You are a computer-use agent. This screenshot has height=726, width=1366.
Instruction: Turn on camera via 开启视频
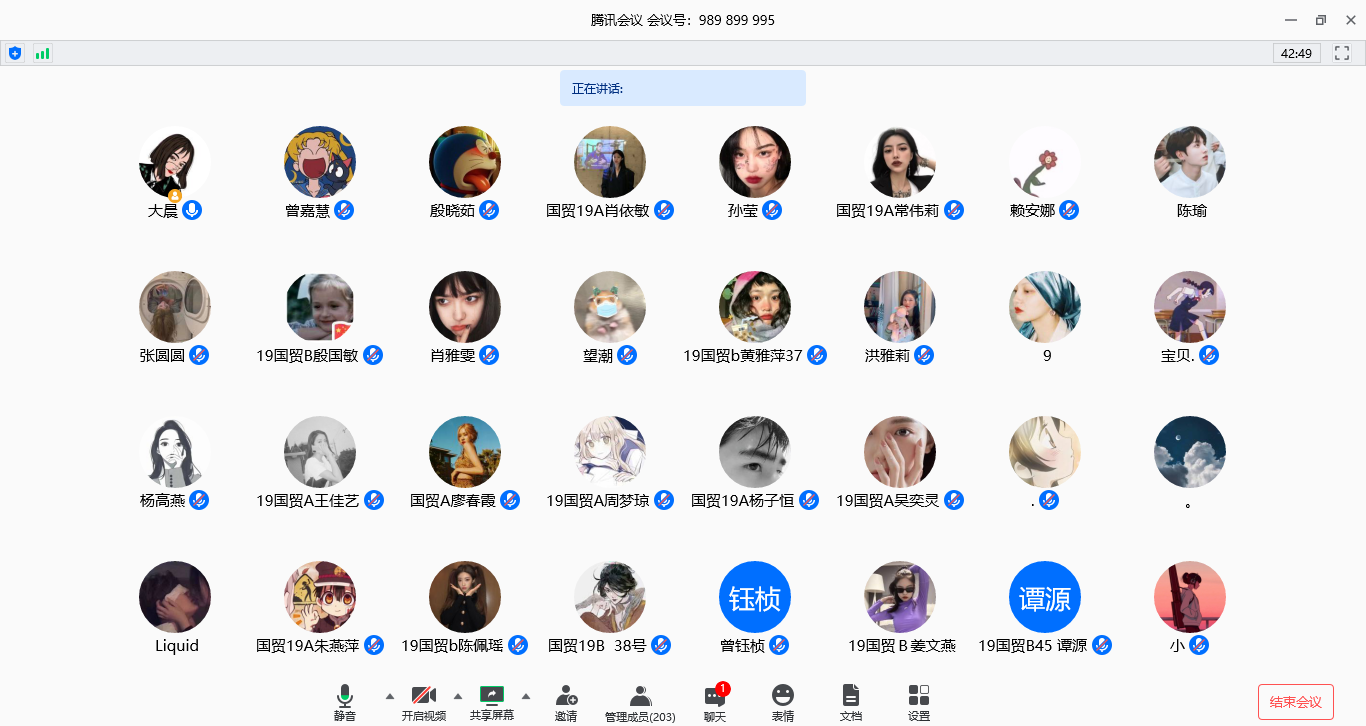[424, 702]
